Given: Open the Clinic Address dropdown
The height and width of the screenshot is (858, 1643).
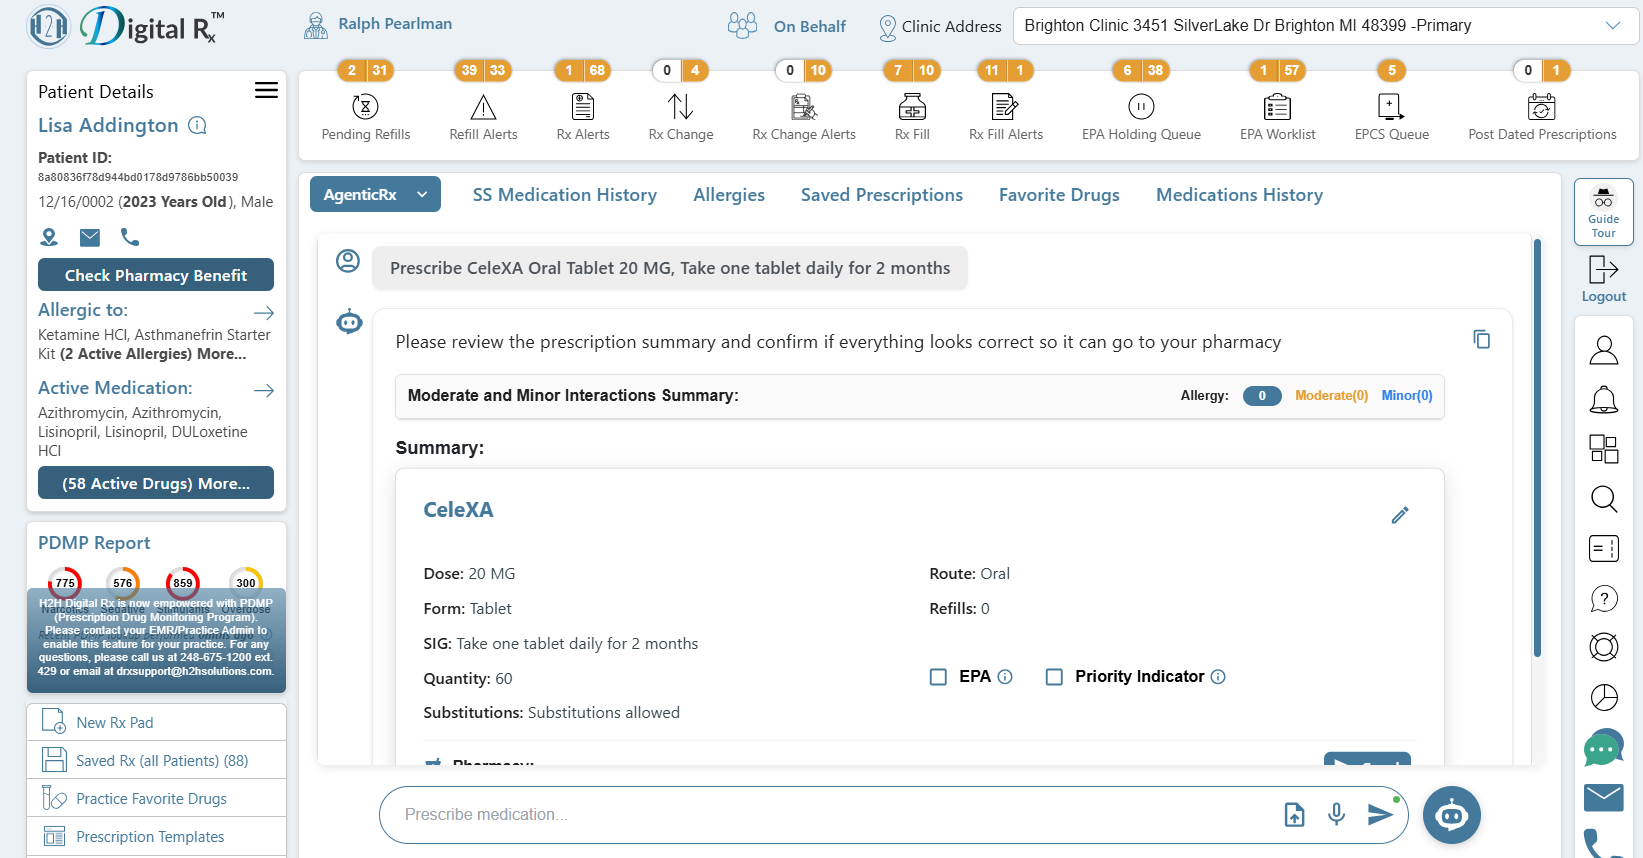Looking at the screenshot, I should coord(1326,26).
